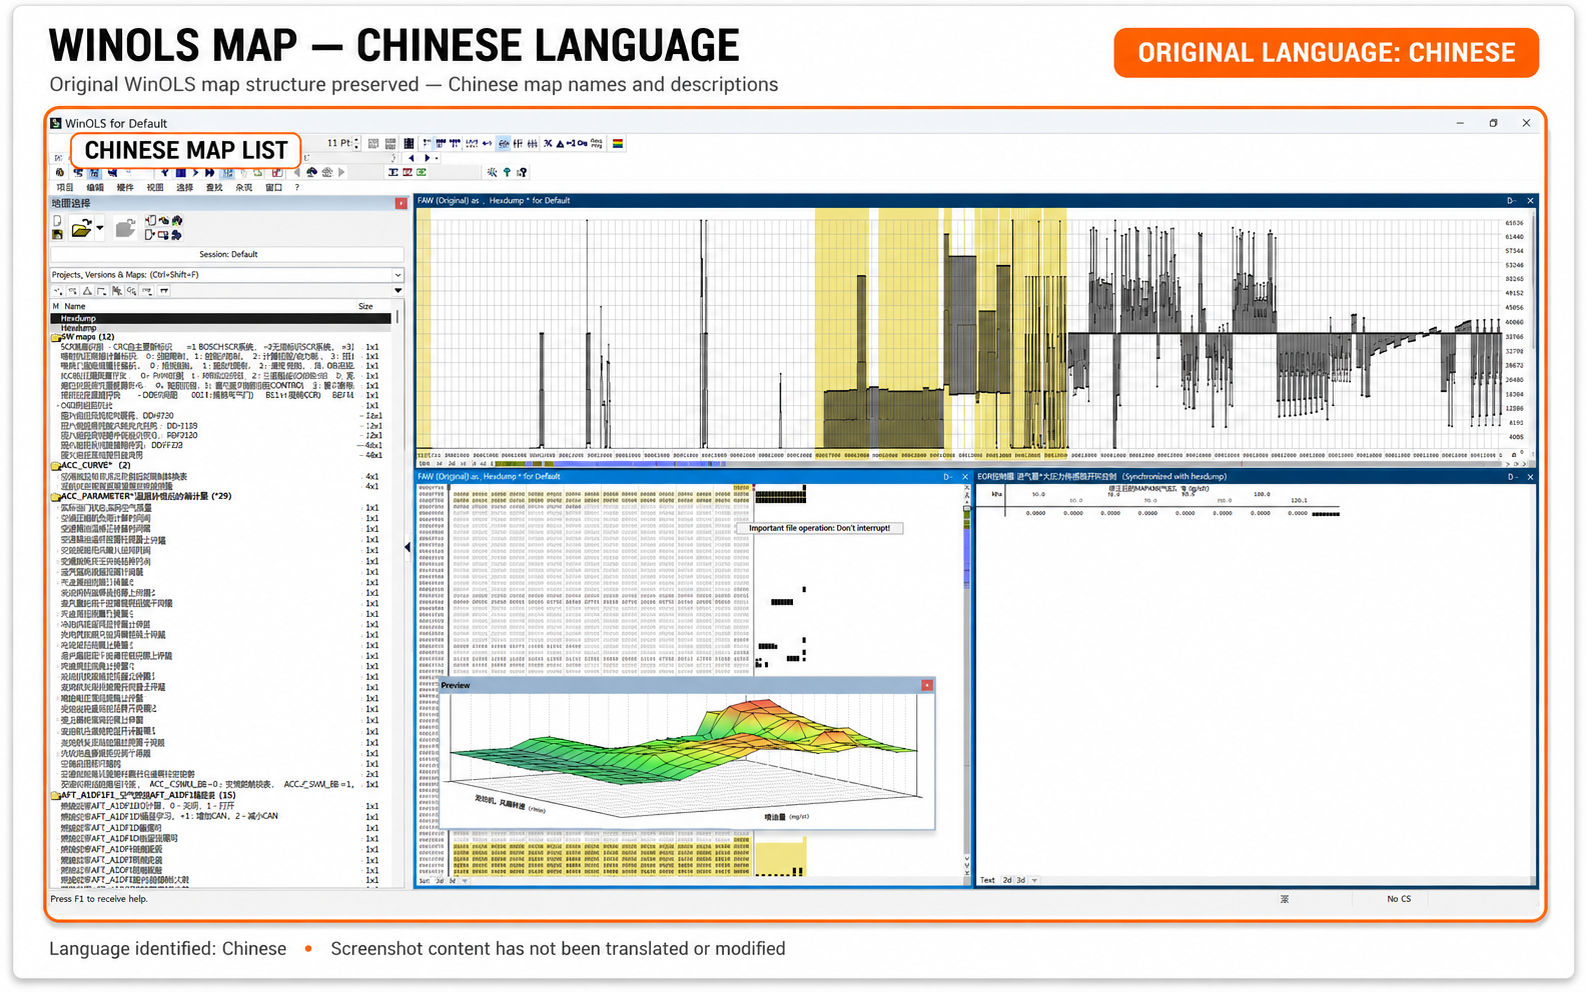
Task: Click the dark solid grid toolbar icon
Action: (x=408, y=144)
